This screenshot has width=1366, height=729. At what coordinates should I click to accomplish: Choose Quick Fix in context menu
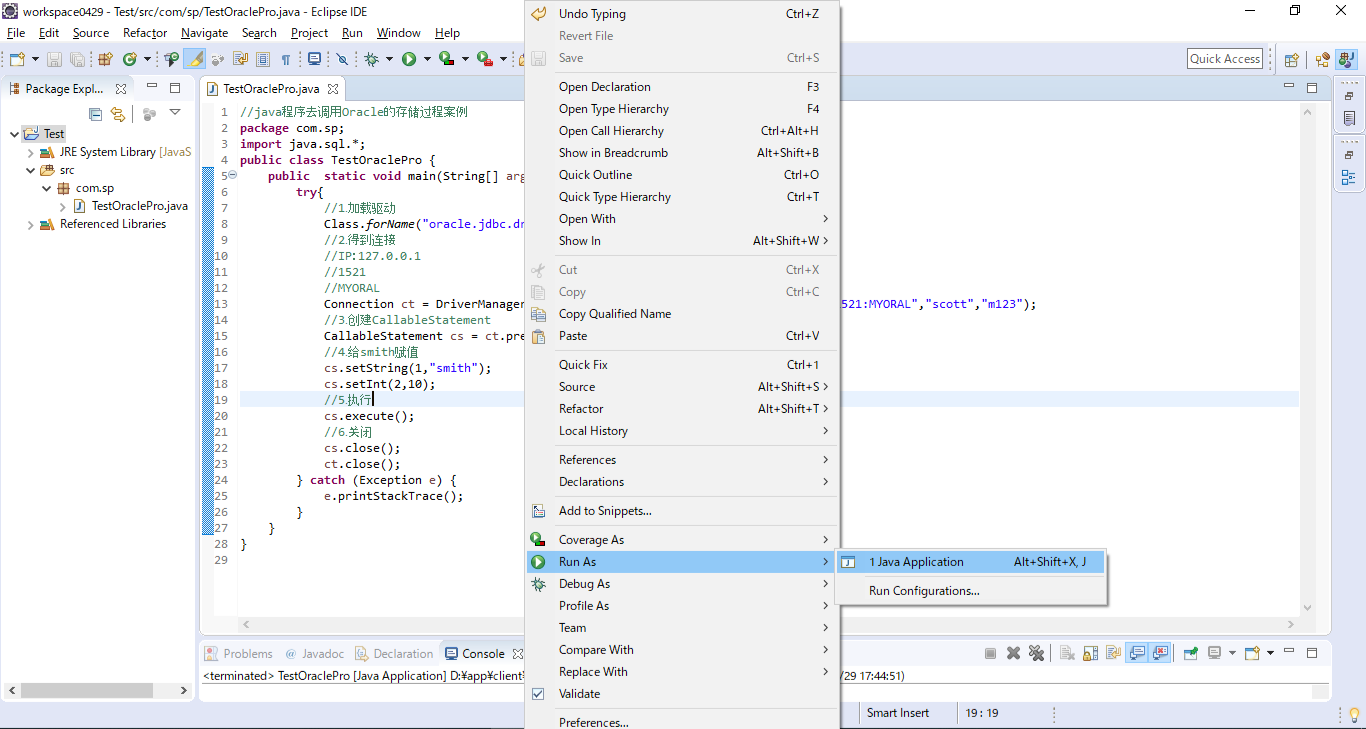682,365
